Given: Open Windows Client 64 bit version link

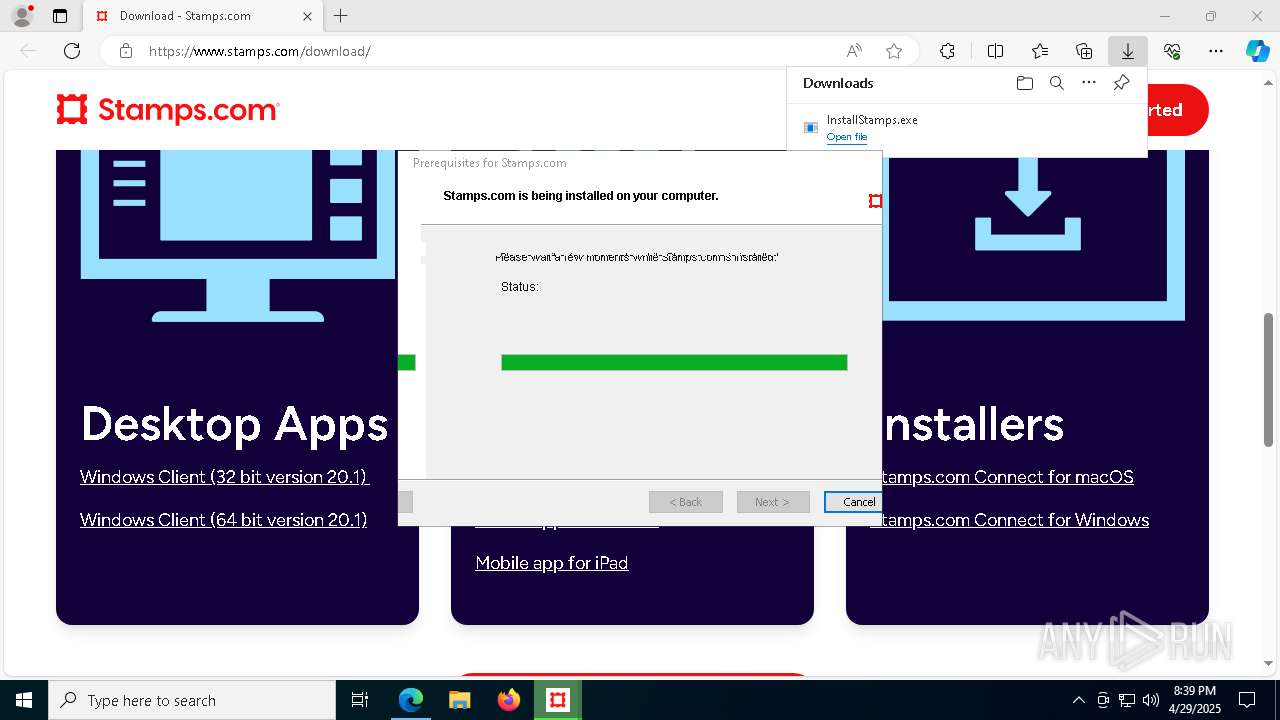Looking at the screenshot, I should pos(224,520).
